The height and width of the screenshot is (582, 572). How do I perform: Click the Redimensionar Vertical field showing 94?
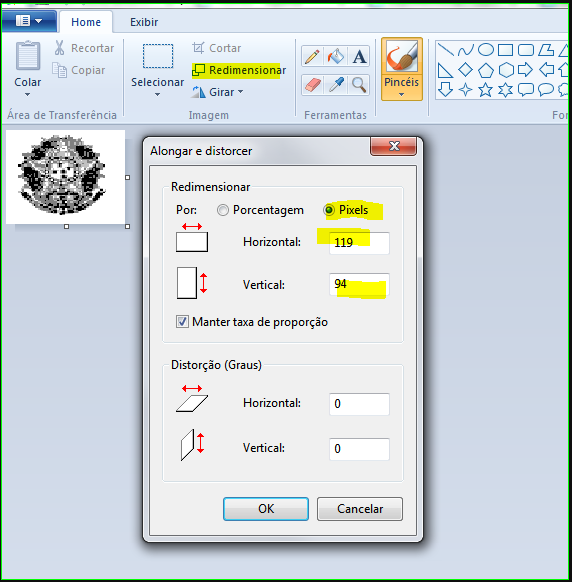pyautogui.click(x=359, y=284)
